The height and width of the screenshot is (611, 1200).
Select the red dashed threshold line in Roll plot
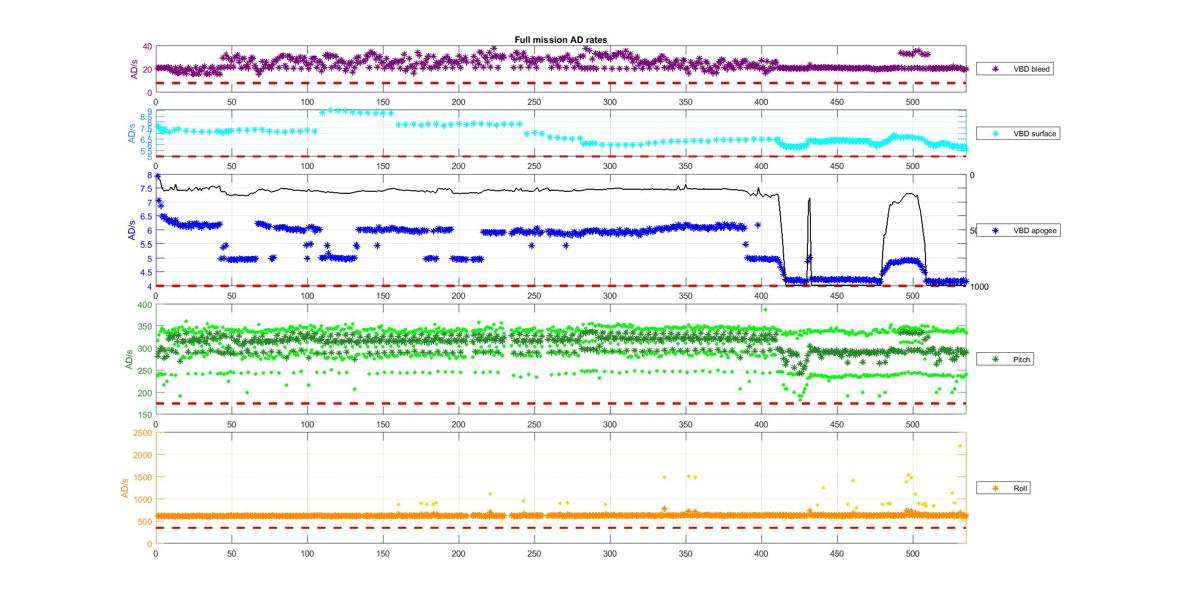point(561,527)
